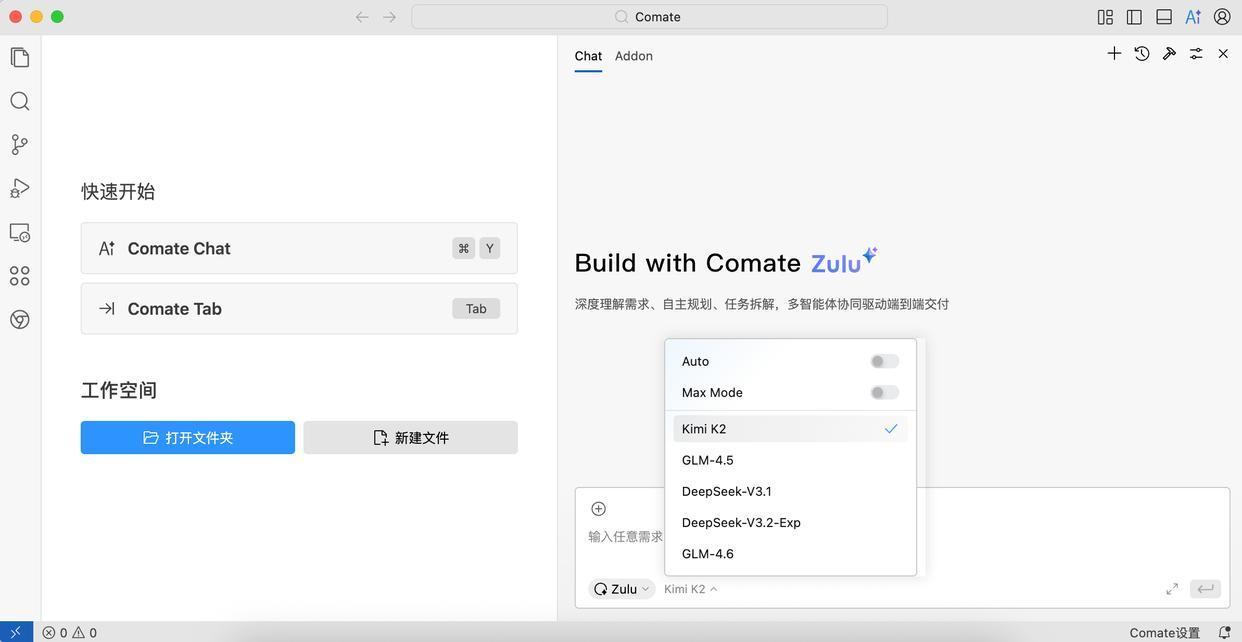Open the Explorer files icon in sidebar

[20, 58]
